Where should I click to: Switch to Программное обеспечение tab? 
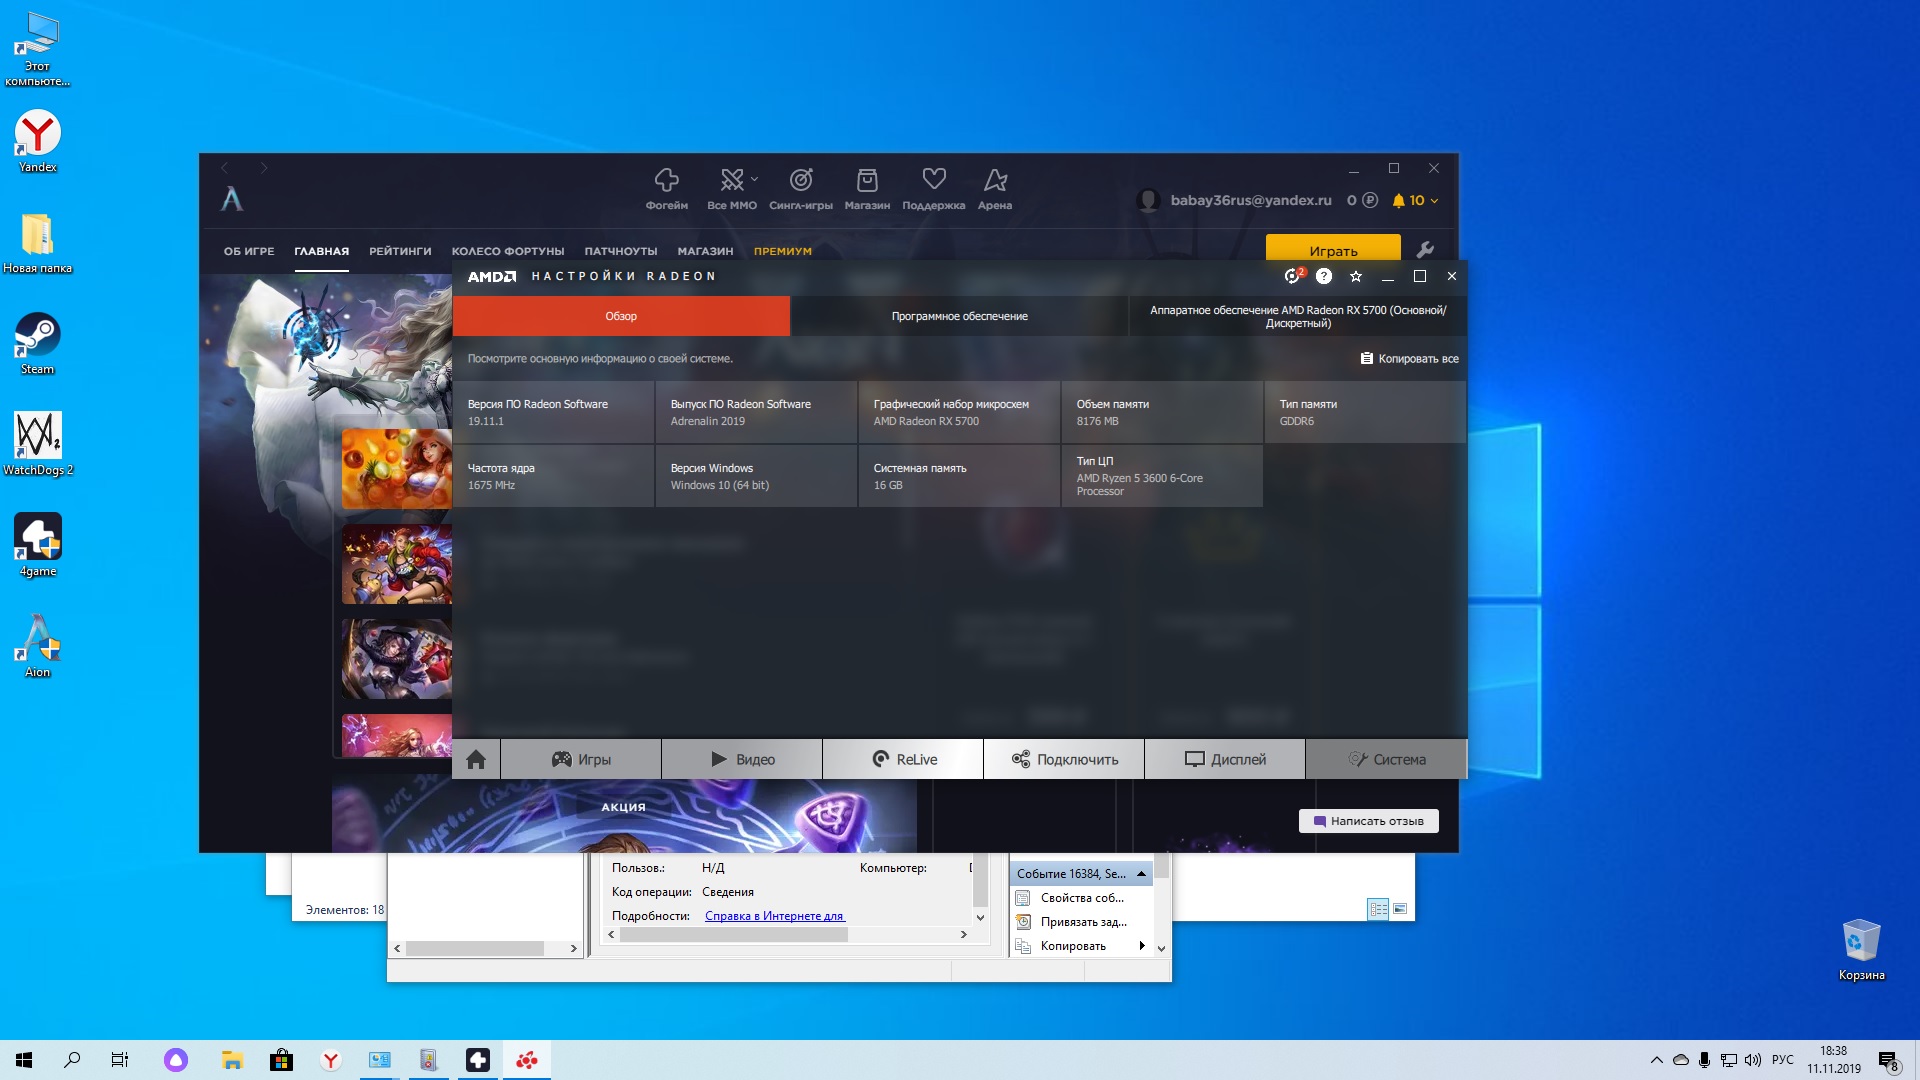[959, 316]
